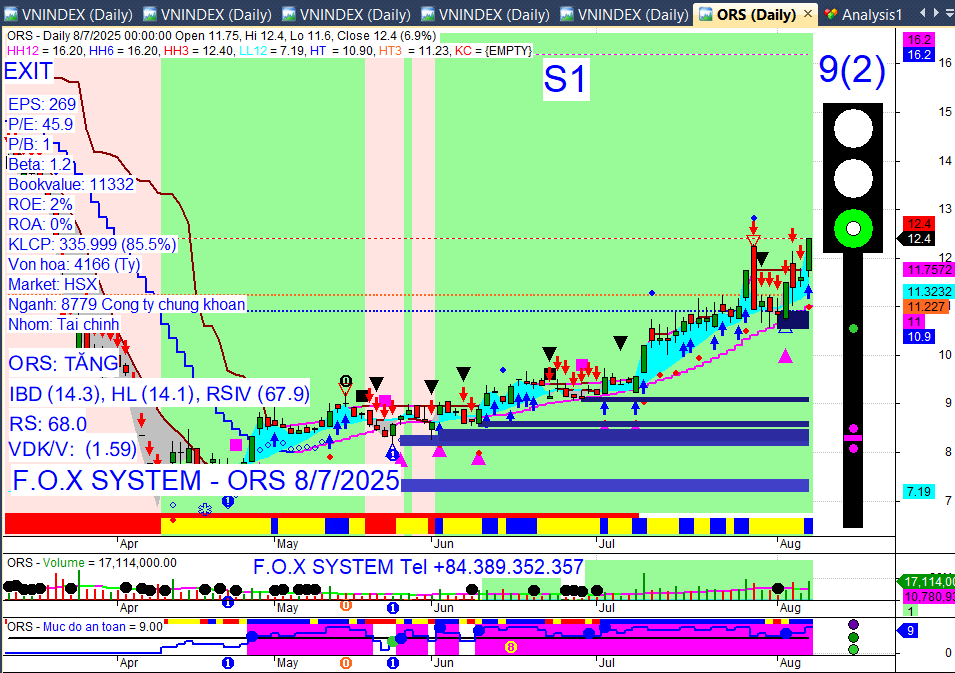Click the ORS (Daily) tab chart icon
Viewport: 955px width, 673px height.
(705, 14)
